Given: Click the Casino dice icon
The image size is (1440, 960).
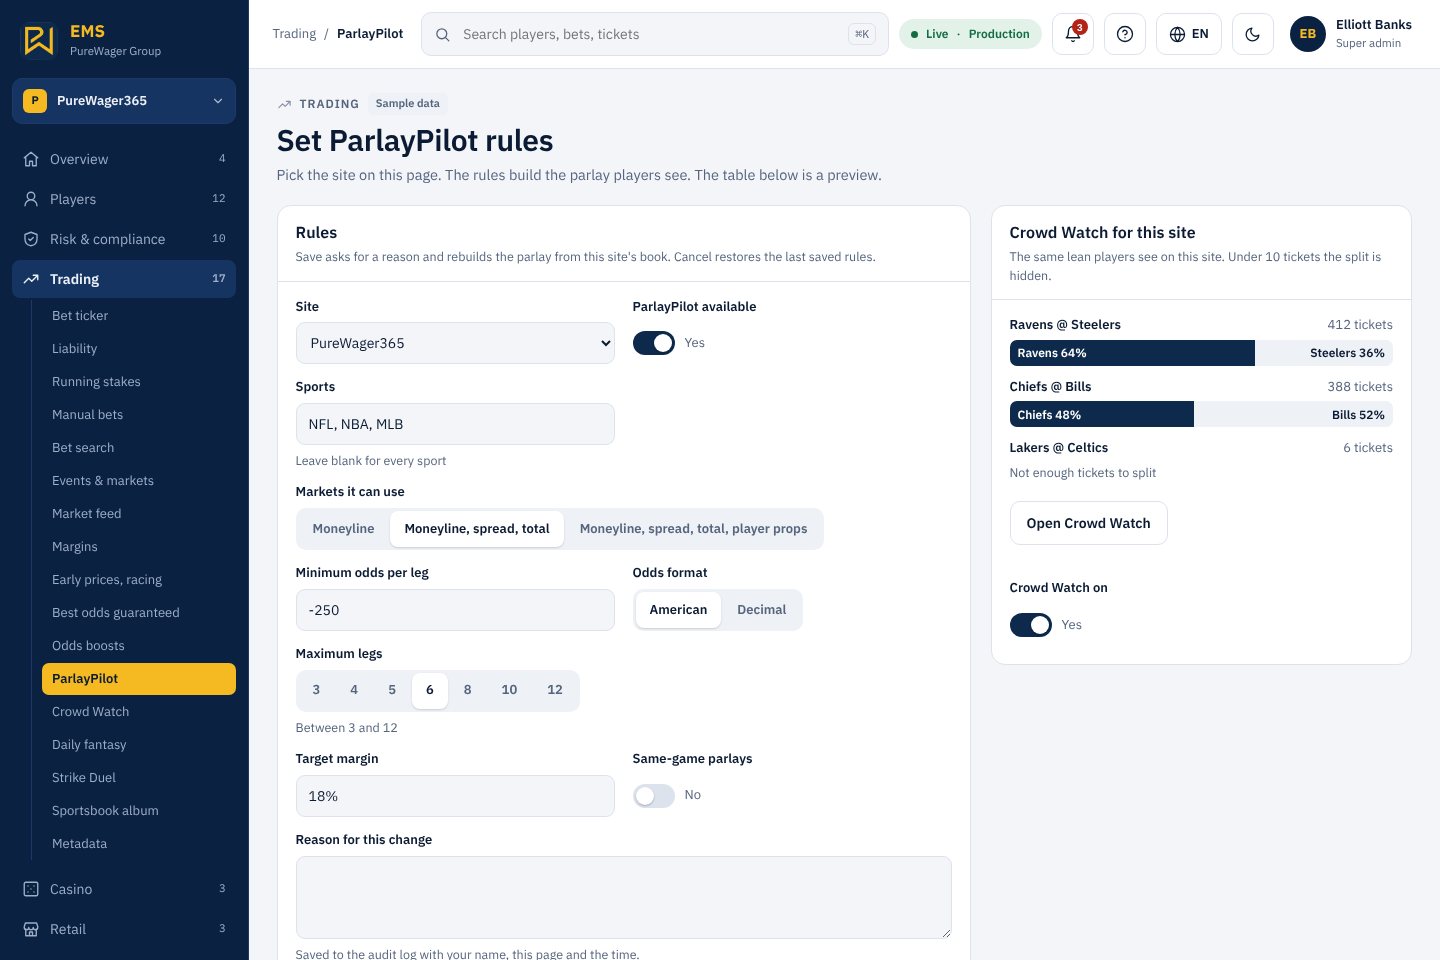Looking at the screenshot, I should coord(31,889).
